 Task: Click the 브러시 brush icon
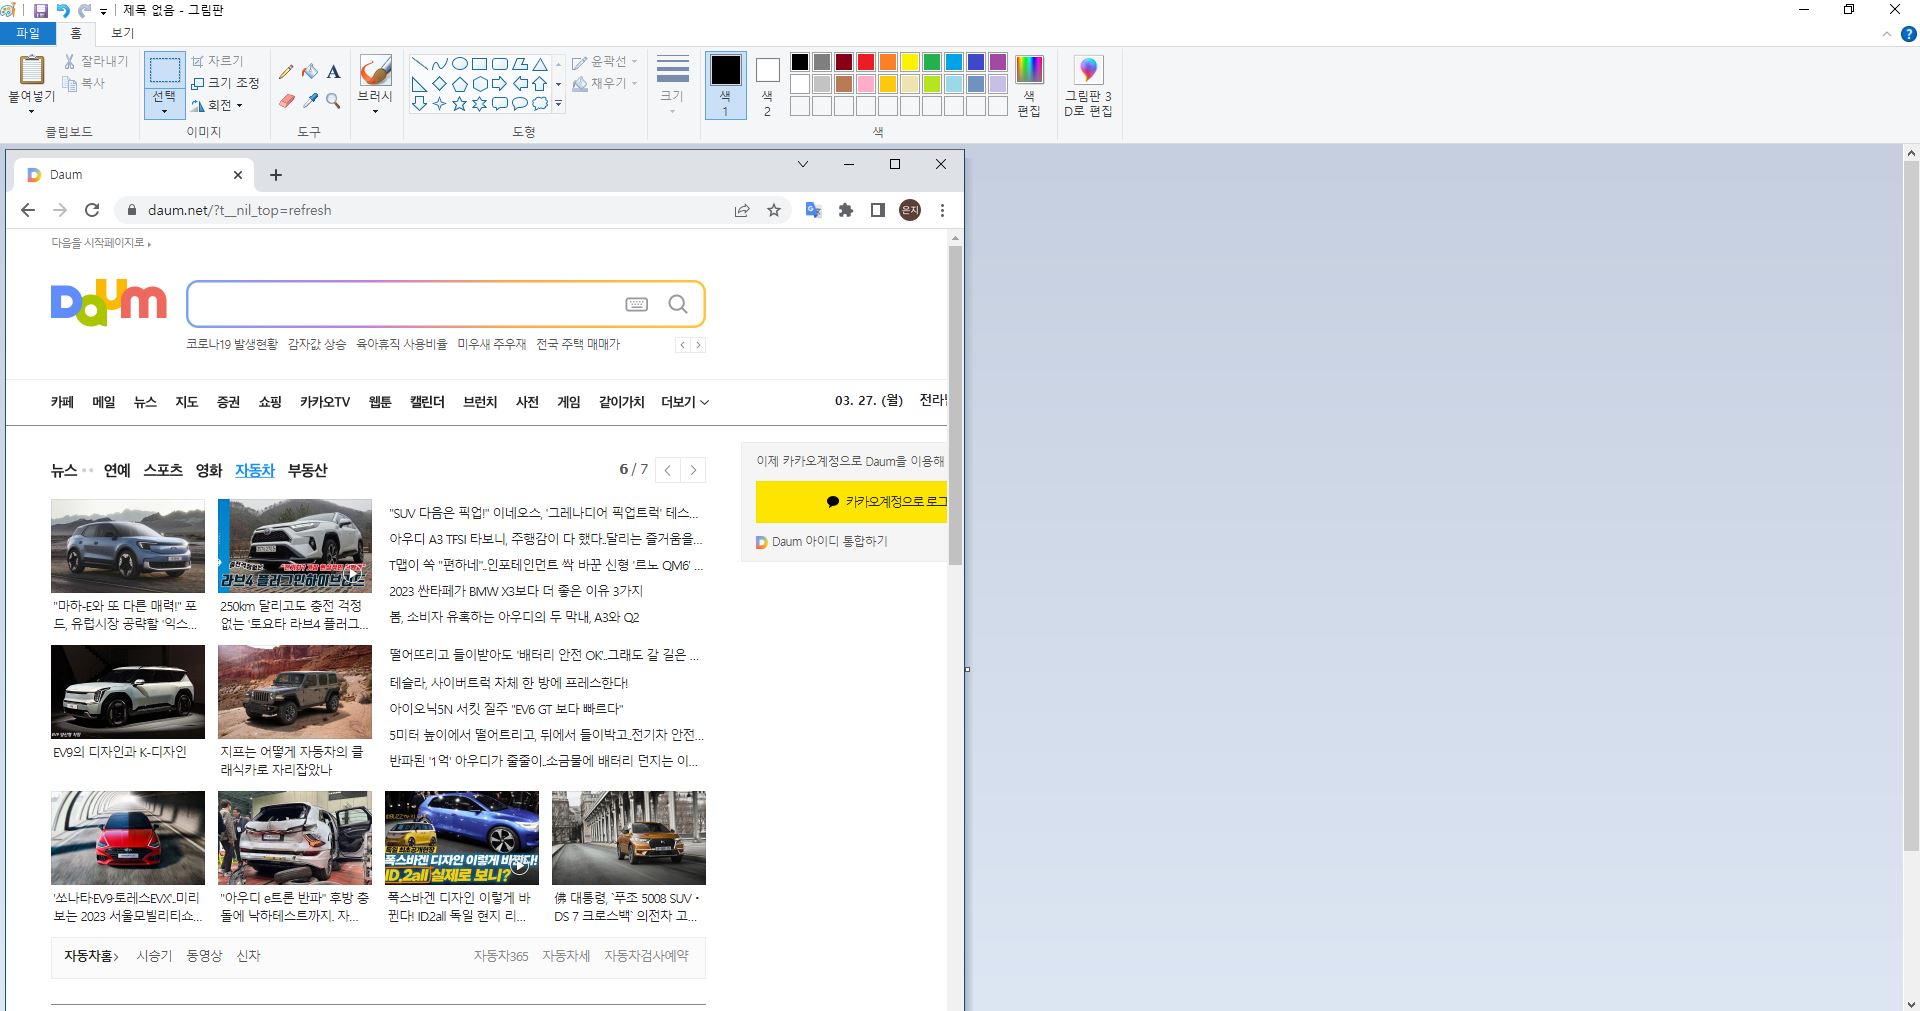pyautogui.click(x=375, y=70)
